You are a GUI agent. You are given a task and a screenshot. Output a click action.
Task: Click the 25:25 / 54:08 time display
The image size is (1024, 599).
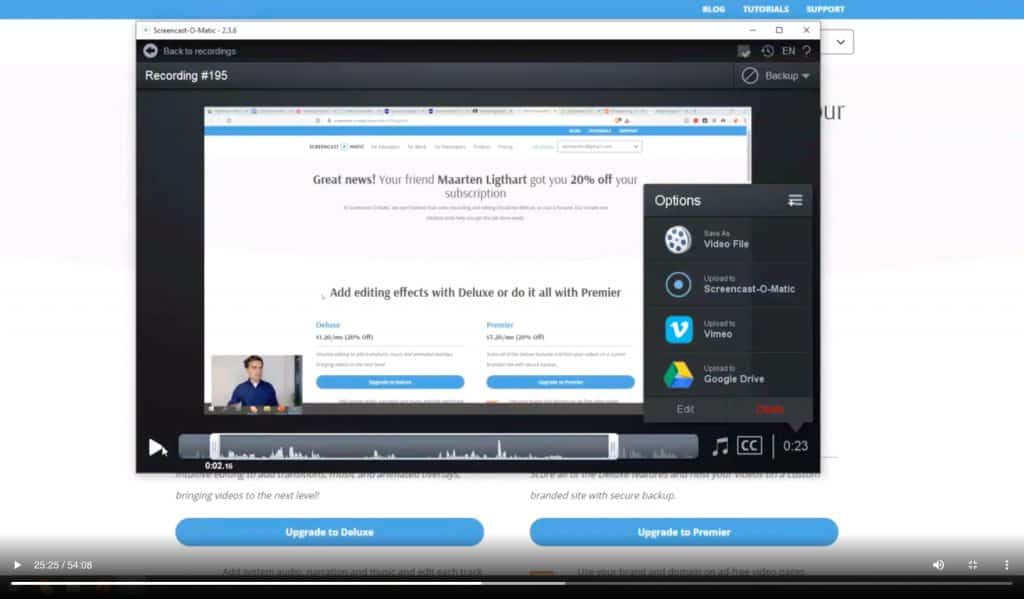pos(63,565)
